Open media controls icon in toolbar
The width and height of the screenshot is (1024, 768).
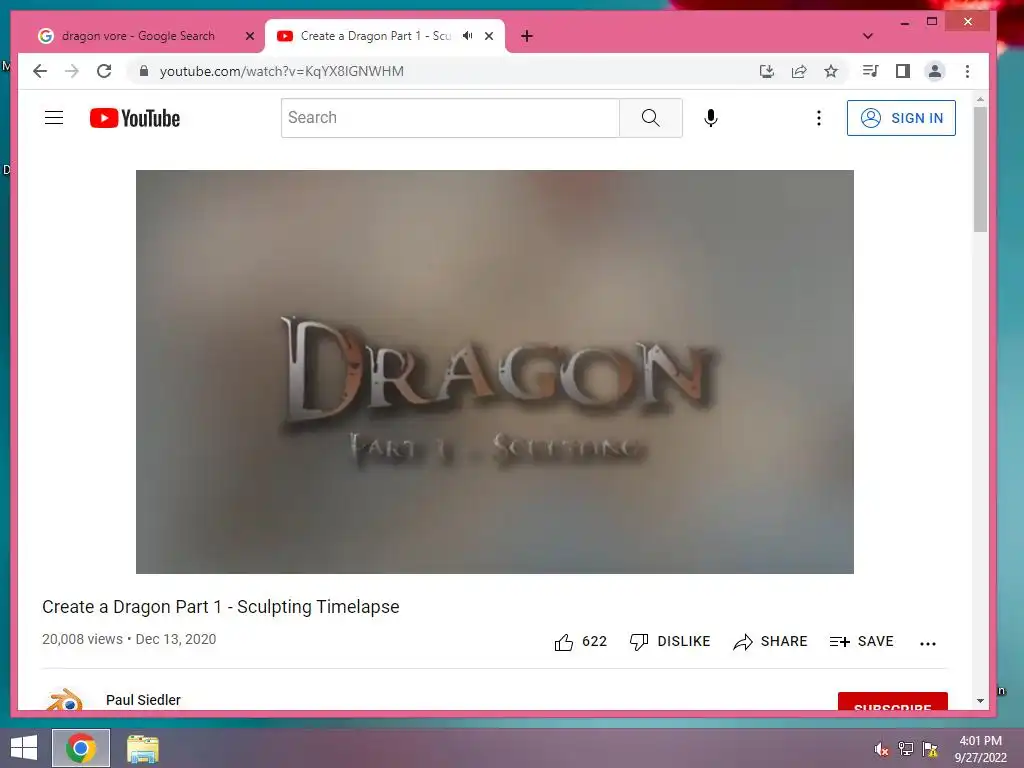pos(871,71)
